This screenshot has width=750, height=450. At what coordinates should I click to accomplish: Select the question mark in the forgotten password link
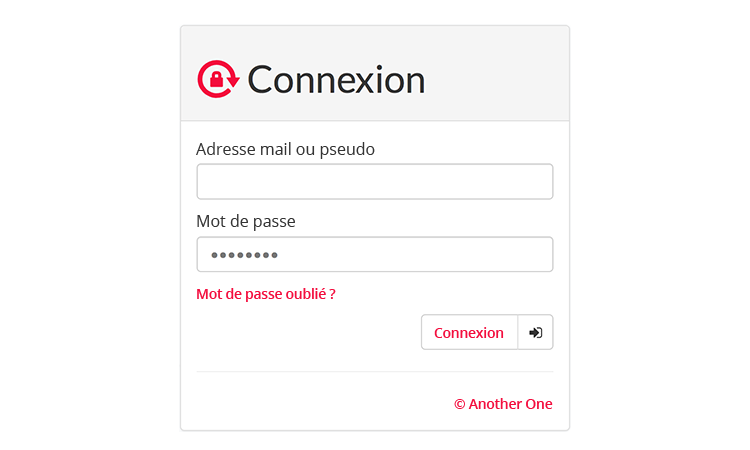point(332,294)
